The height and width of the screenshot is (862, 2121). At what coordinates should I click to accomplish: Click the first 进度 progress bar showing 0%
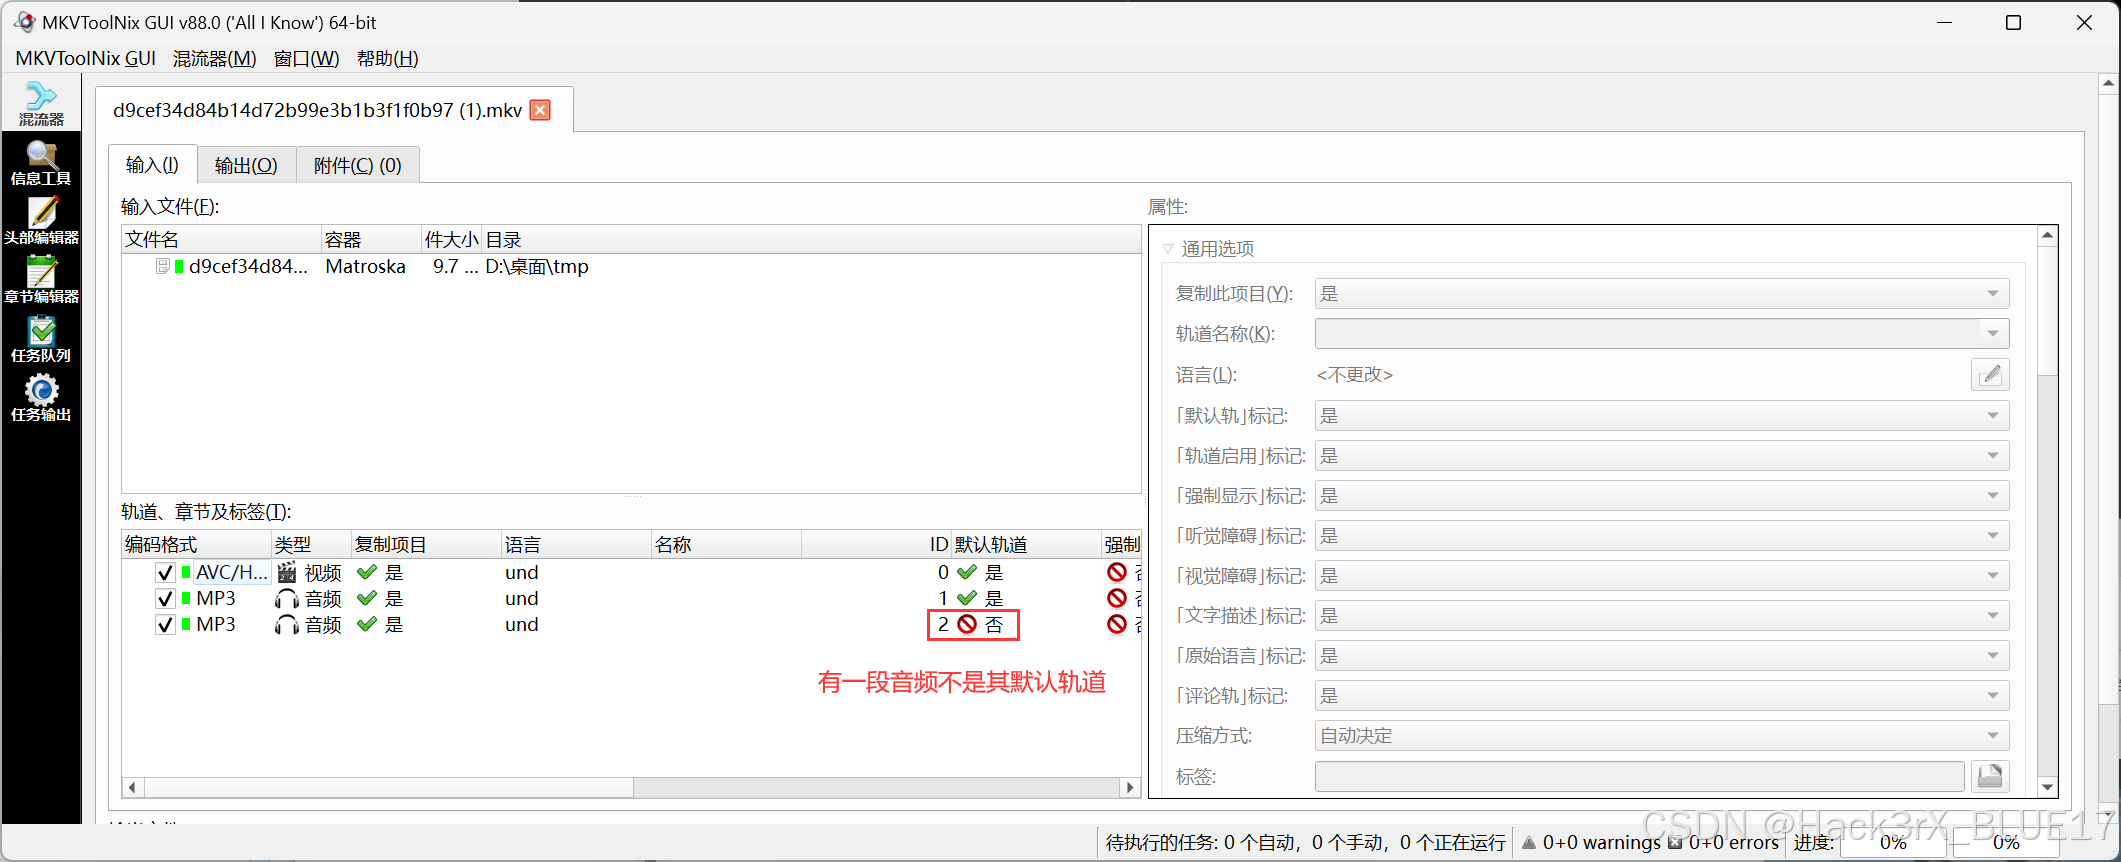[1892, 843]
